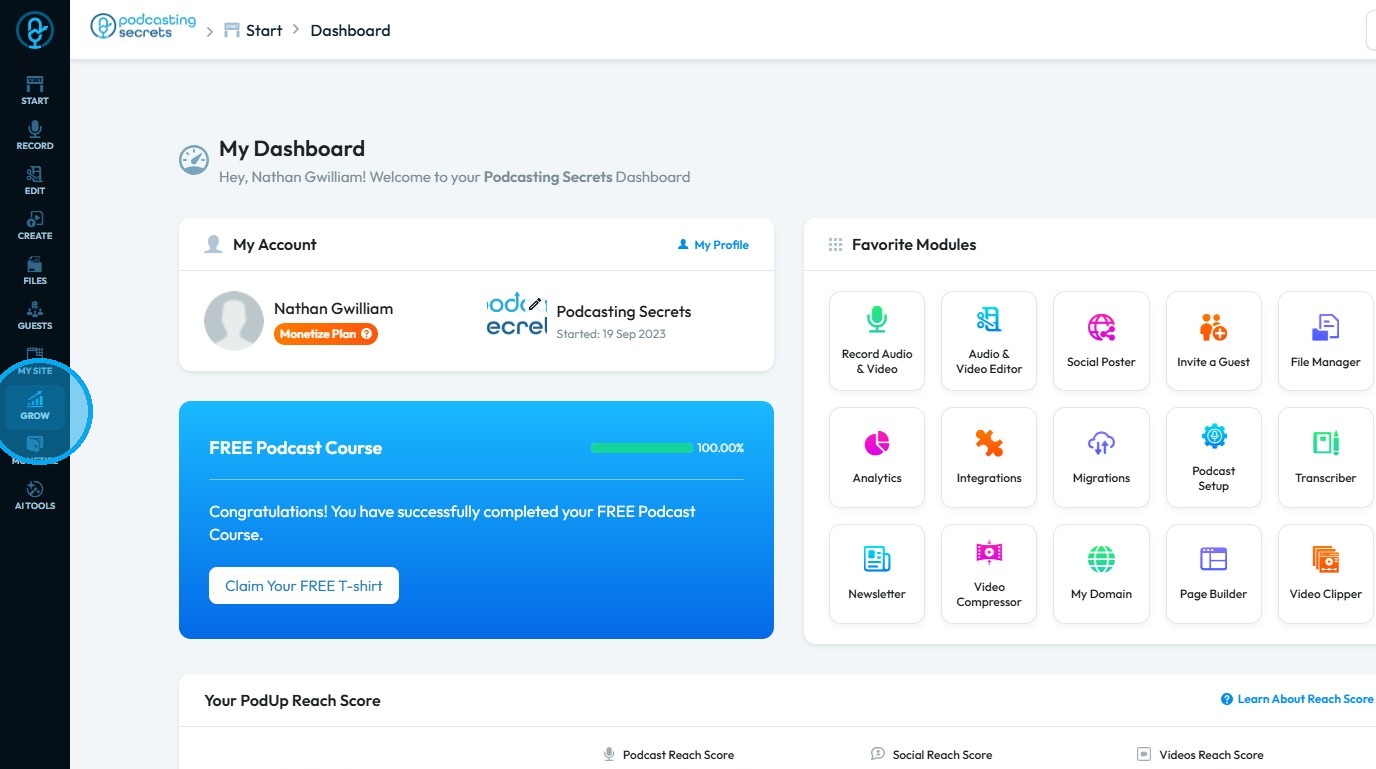The height and width of the screenshot is (769, 1376).
Task: Open the Newsletter module
Action: [877, 574]
